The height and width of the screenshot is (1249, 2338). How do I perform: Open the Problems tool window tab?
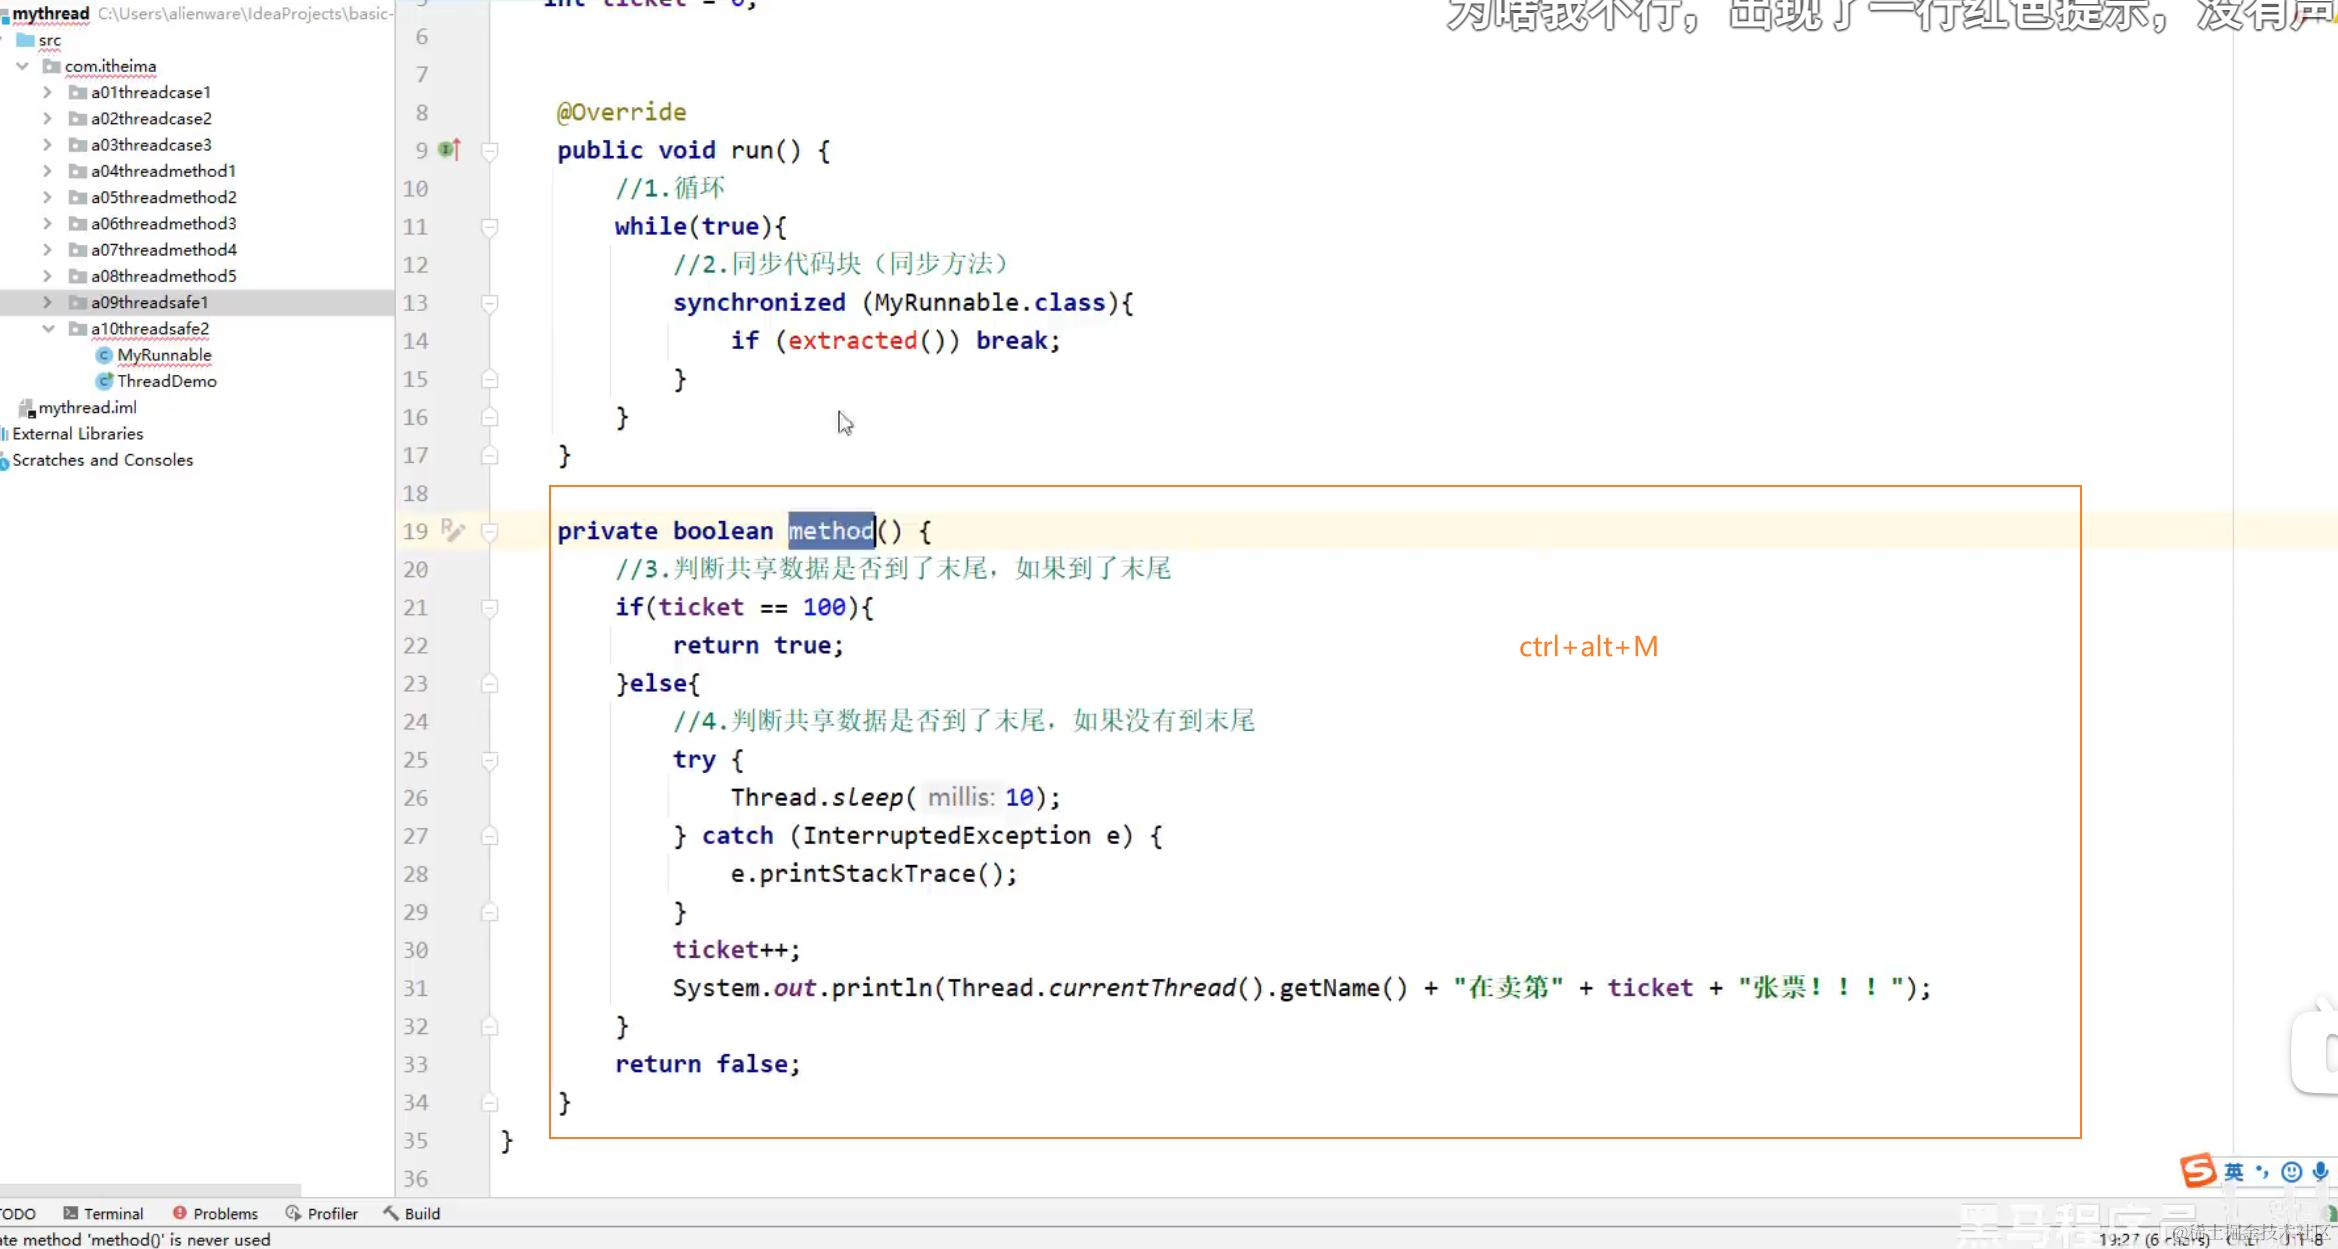[x=215, y=1213]
